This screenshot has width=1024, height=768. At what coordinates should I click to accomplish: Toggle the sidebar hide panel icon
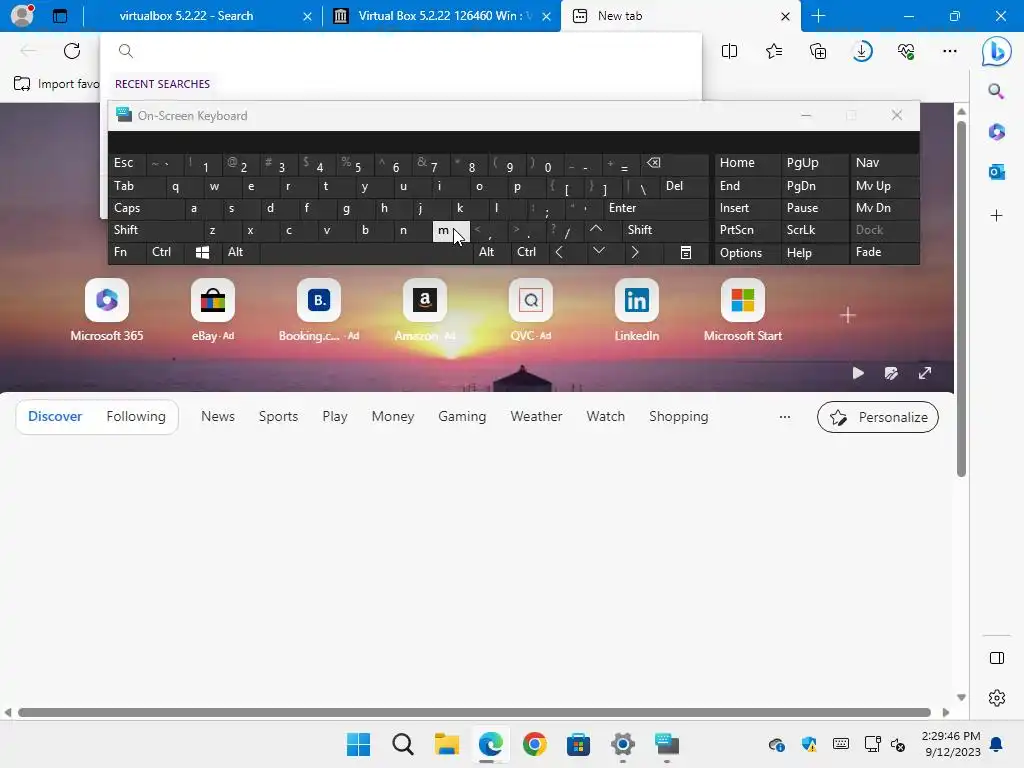coord(997,658)
